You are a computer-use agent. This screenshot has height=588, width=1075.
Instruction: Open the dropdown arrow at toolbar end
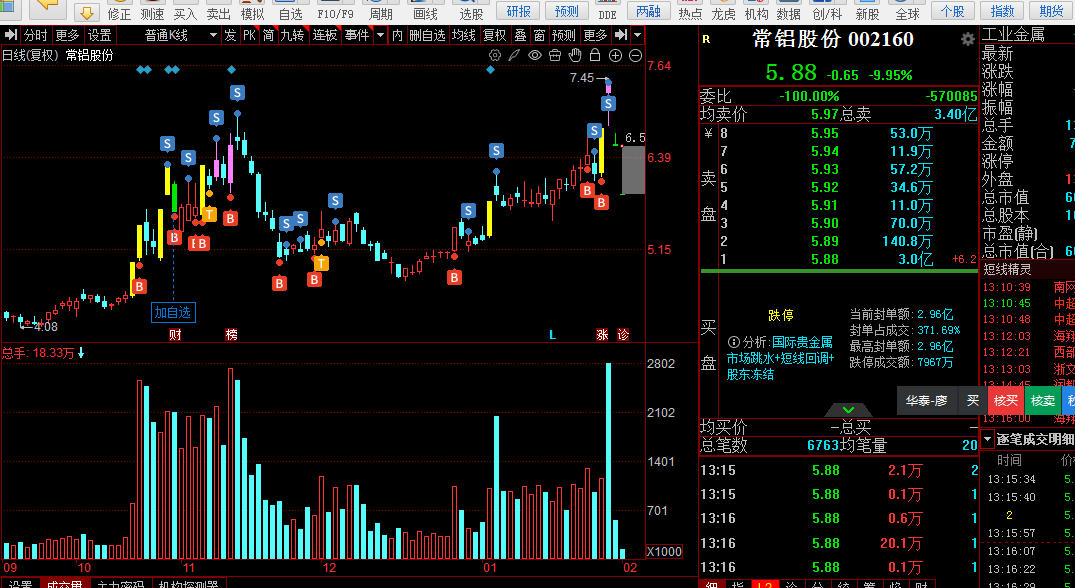(638, 35)
